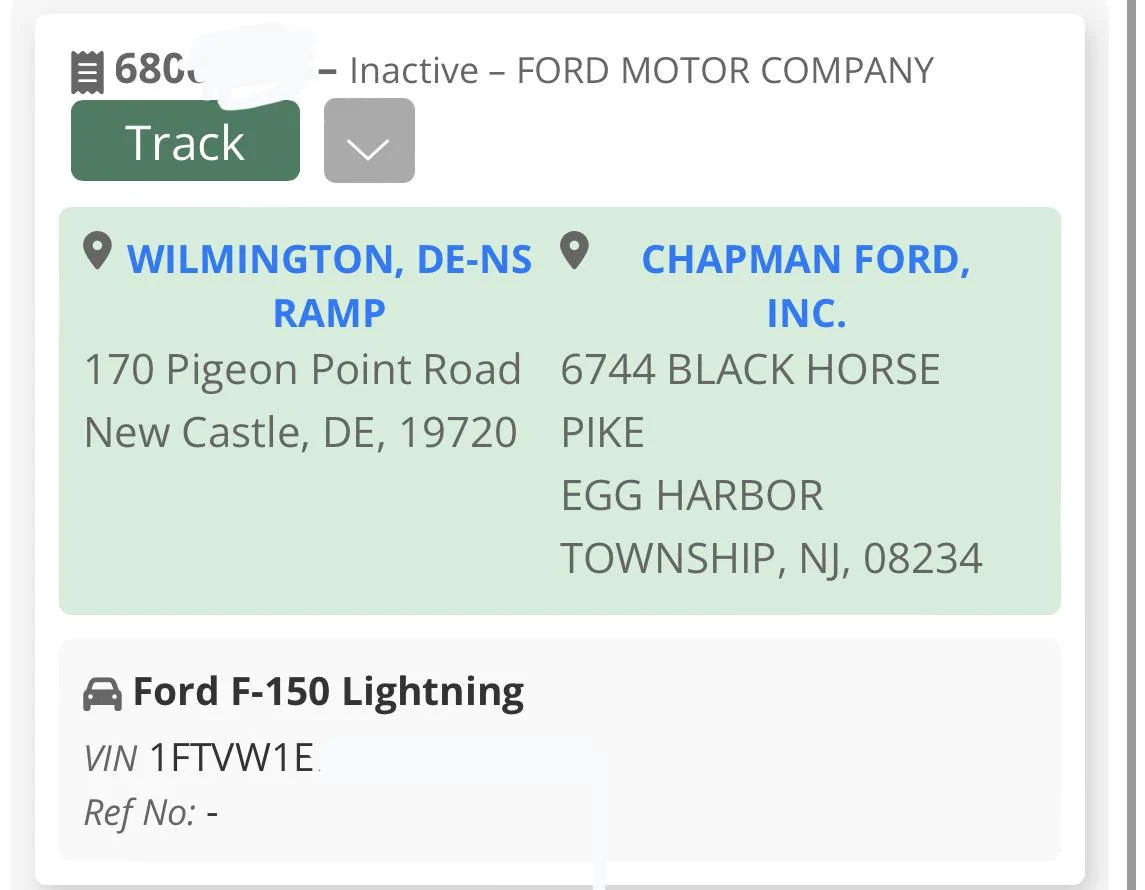The width and height of the screenshot is (1145, 890).
Task: Click the car icon beside Ford F-150 Lightning
Action: (x=102, y=693)
